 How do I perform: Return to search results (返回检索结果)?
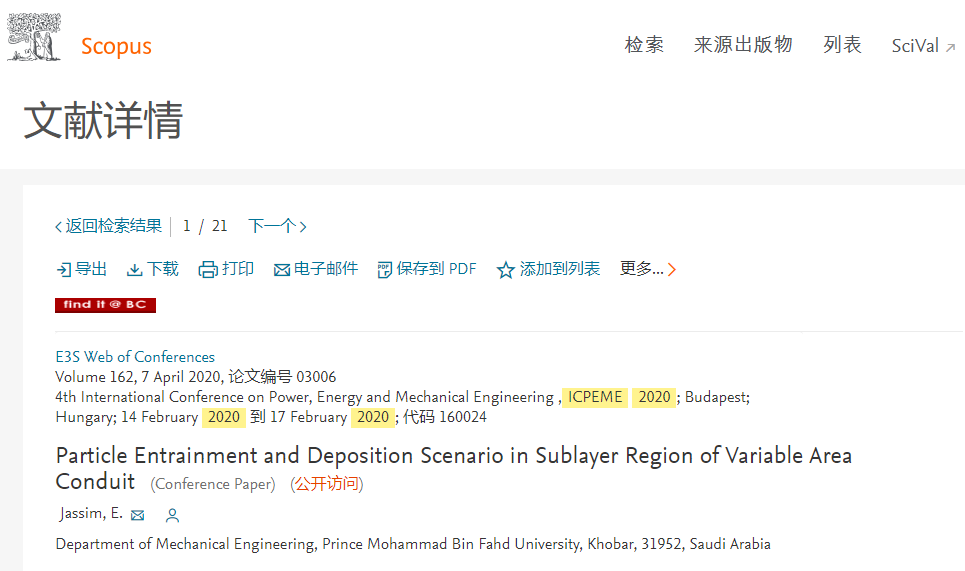108,227
